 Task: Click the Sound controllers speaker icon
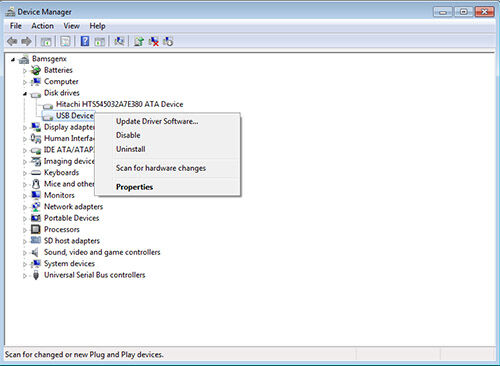point(35,252)
